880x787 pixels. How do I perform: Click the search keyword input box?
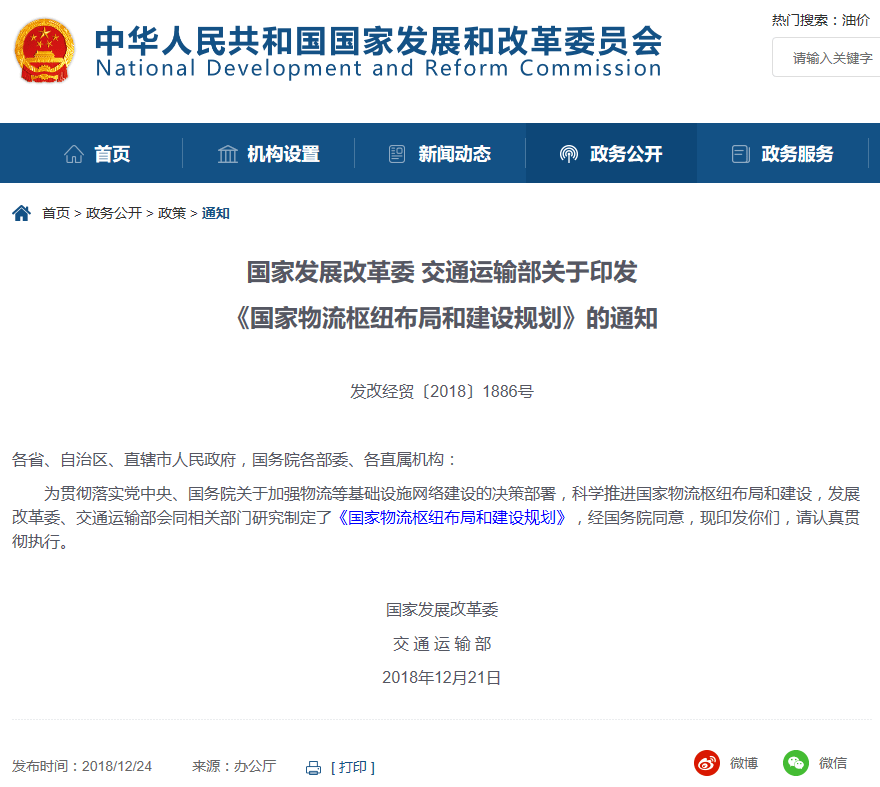(x=828, y=58)
